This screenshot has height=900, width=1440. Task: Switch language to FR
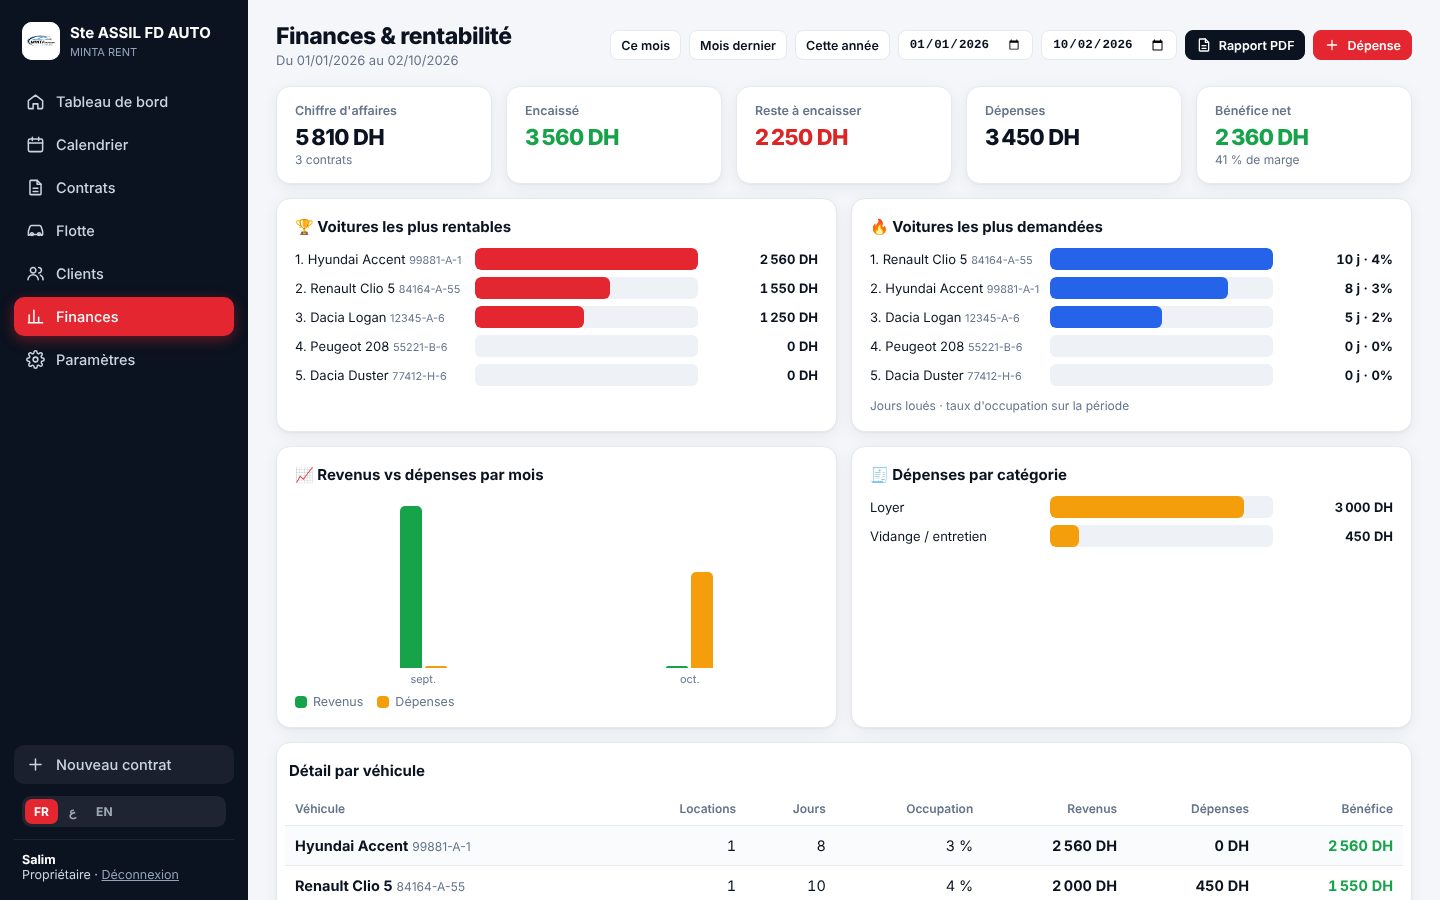(x=41, y=812)
